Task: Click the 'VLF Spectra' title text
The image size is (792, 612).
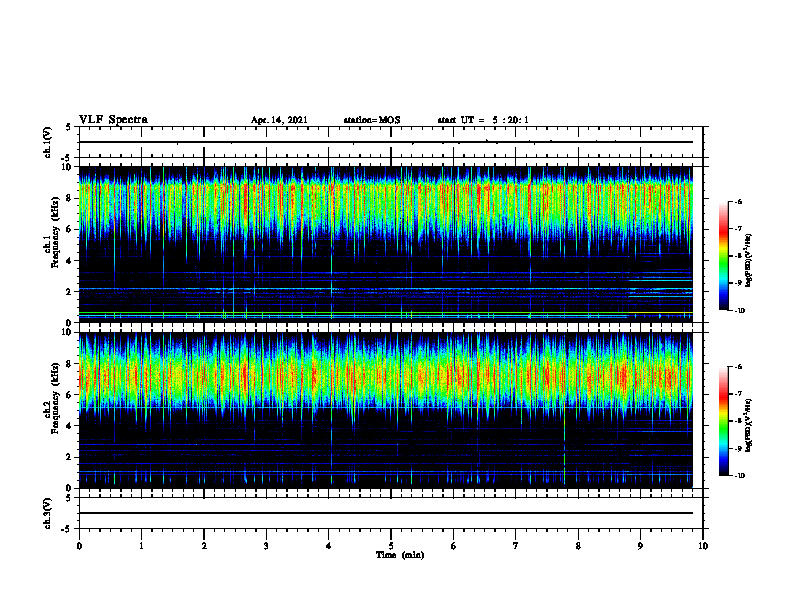Action: [113, 120]
